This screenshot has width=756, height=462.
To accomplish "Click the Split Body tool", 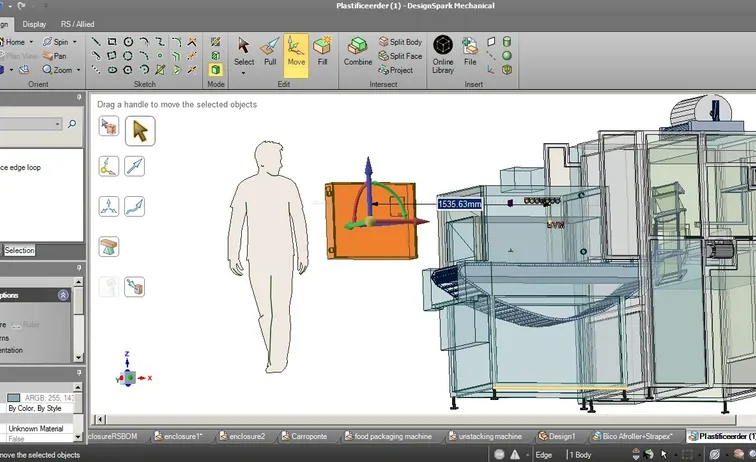I will point(400,42).
